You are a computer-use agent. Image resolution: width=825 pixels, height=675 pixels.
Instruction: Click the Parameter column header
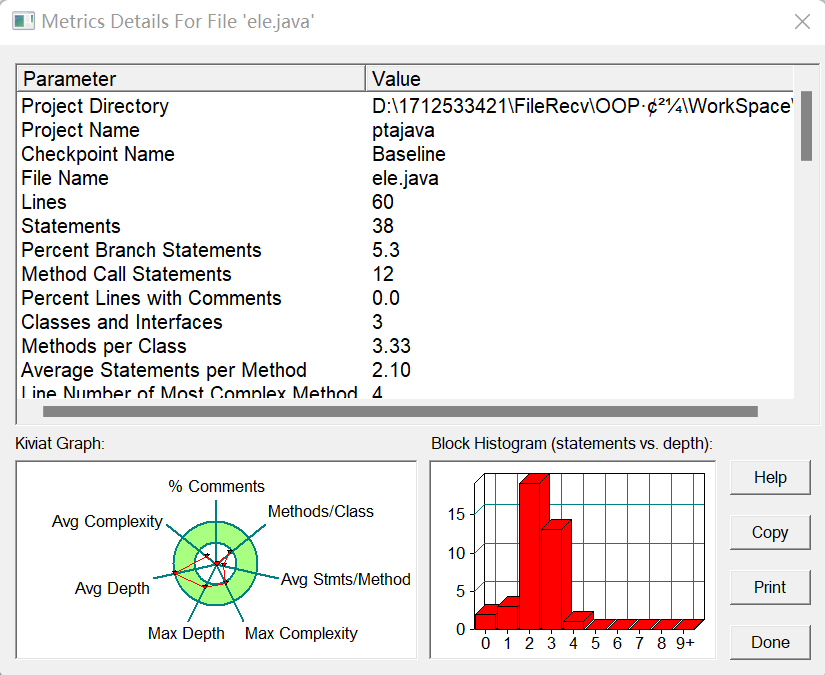pos(192,79)
